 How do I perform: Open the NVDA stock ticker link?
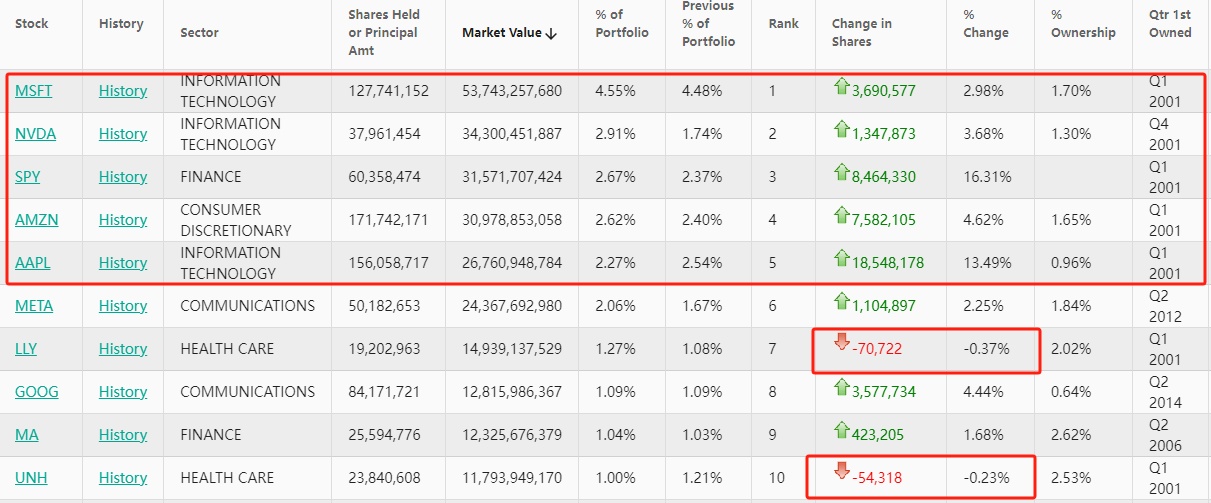[x=35, y=134]
